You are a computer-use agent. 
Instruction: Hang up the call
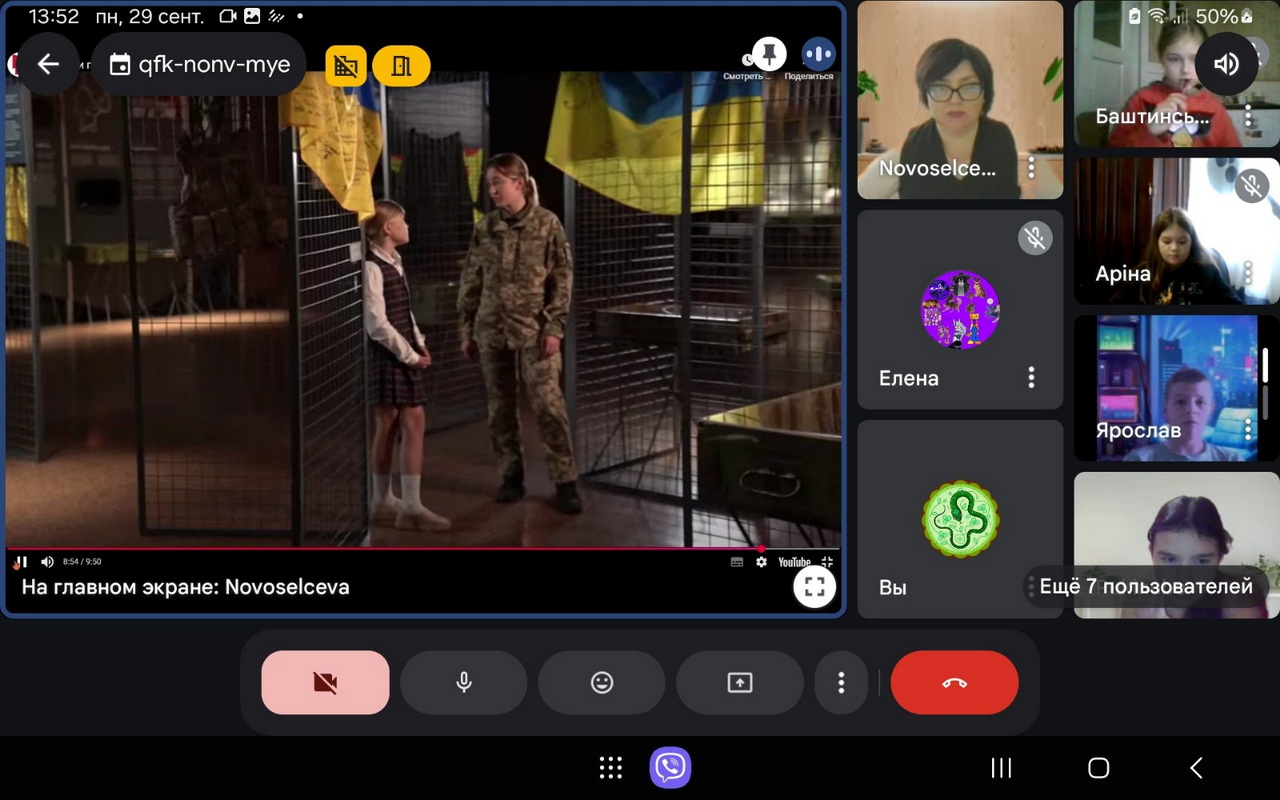coord(954,683)
